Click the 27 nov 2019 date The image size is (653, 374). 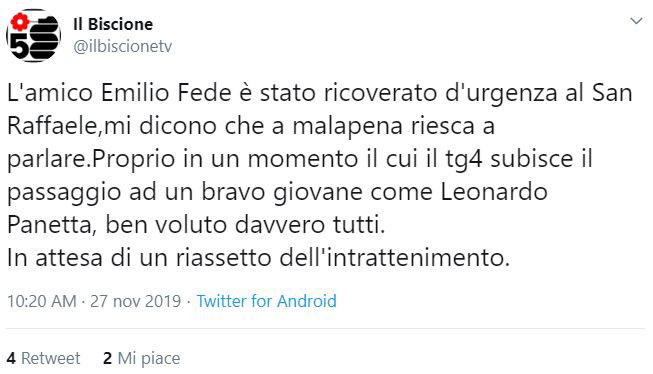(x=135, y=301)
